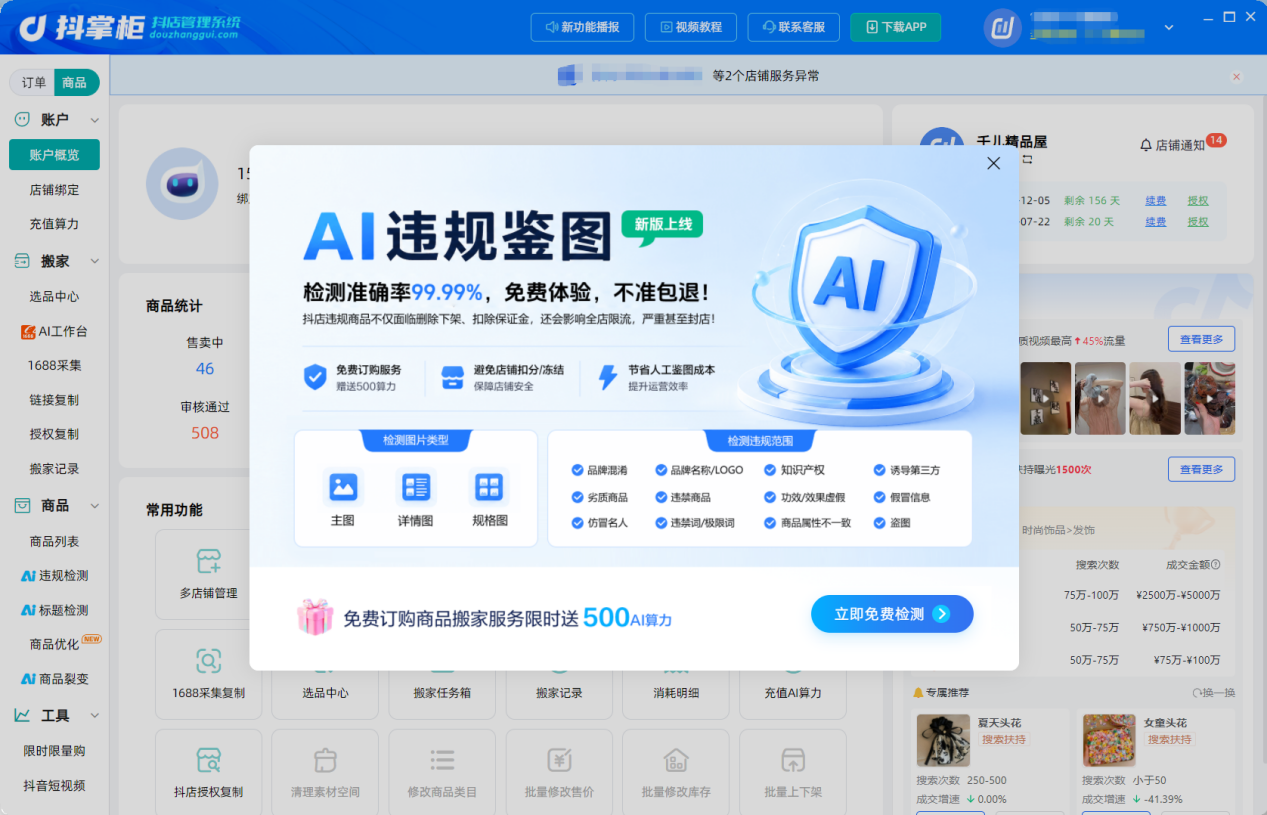Open 搬家记录 in the sidebar
Screen dimensions: 1267x815
click(54, 468)
